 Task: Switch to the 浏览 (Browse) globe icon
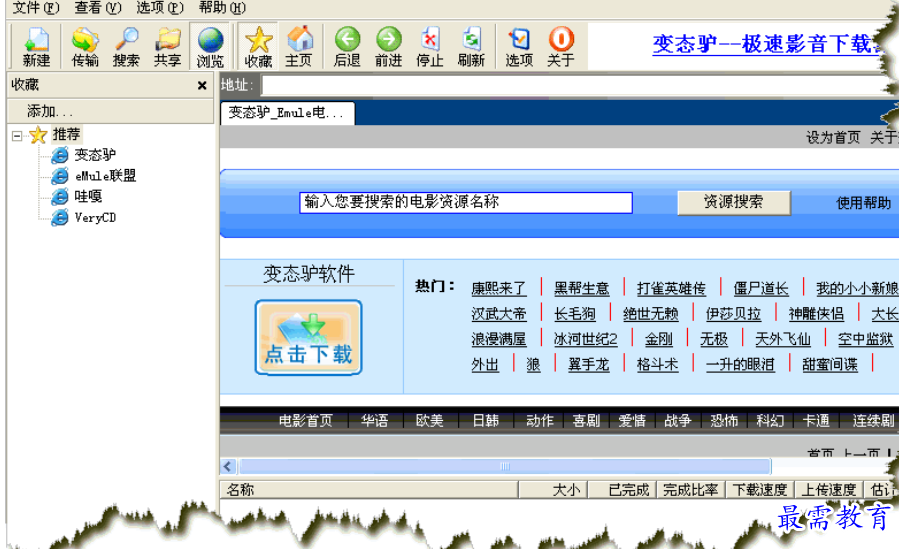tap(210, 46)
